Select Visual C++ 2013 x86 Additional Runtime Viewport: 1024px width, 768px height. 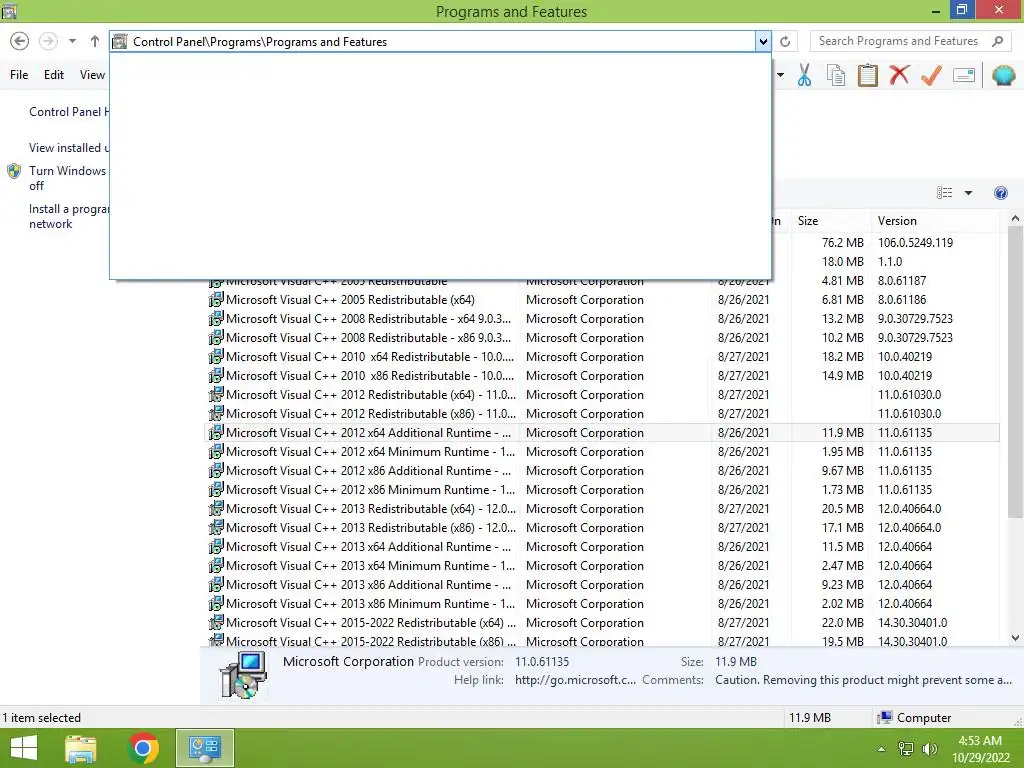601,584
